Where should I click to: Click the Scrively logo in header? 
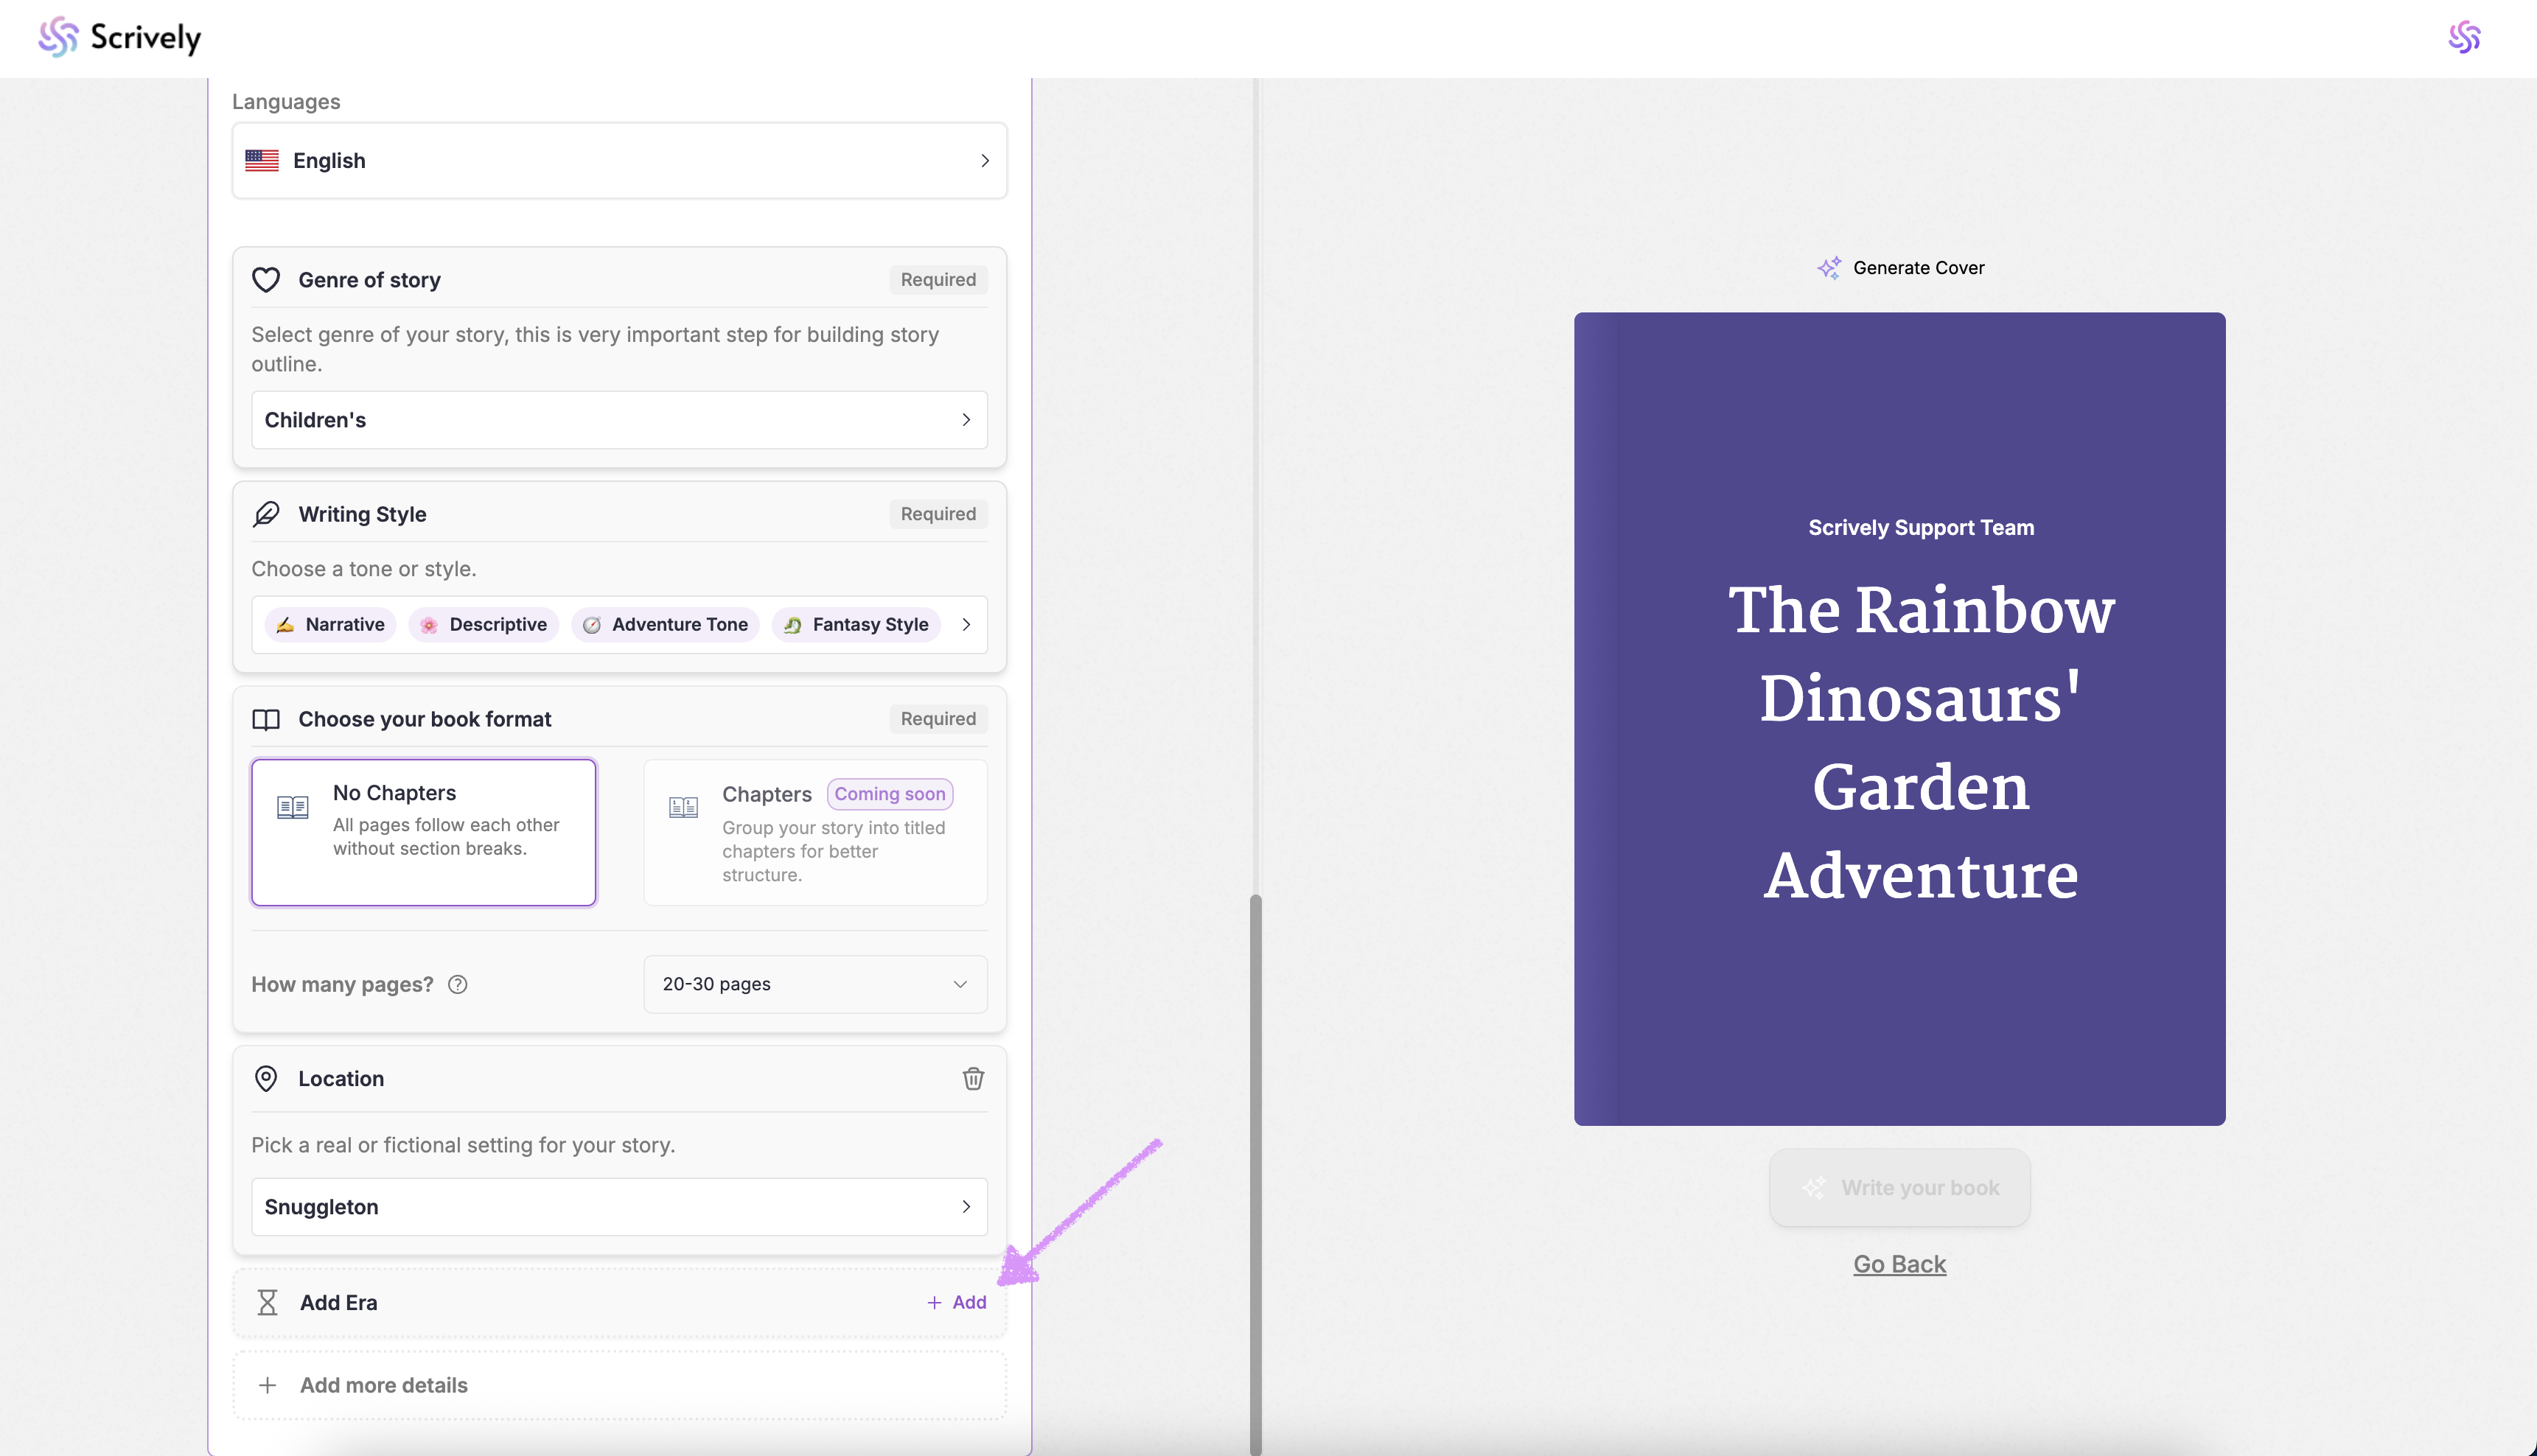(x=119, y=37)
